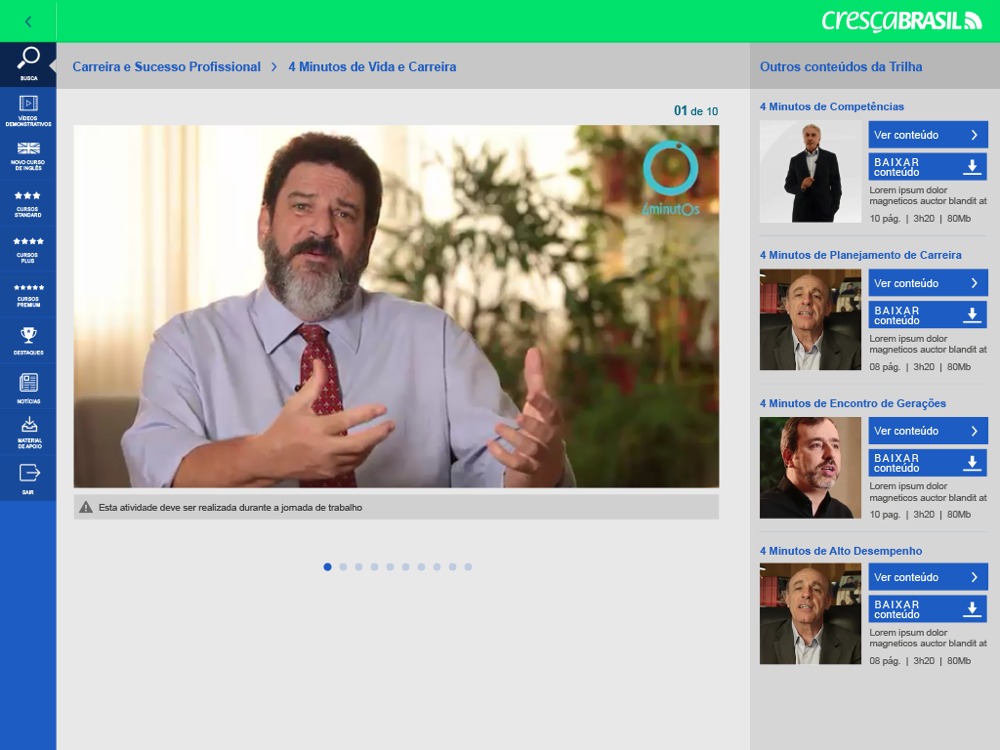Open Notícias newspaper icon
The width and height of the screenshot is (1000, 750).
[28, 387]
